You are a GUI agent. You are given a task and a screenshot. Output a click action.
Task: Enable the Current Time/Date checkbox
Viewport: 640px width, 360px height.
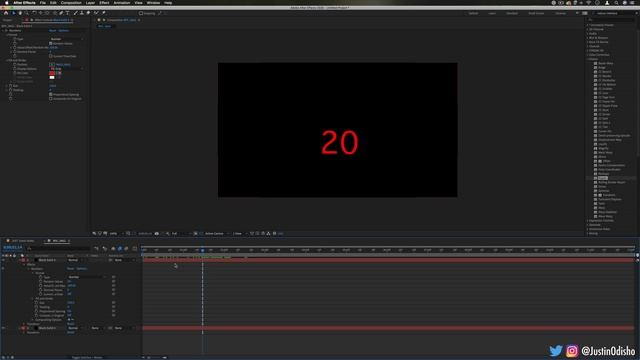[x=51, y=56]
